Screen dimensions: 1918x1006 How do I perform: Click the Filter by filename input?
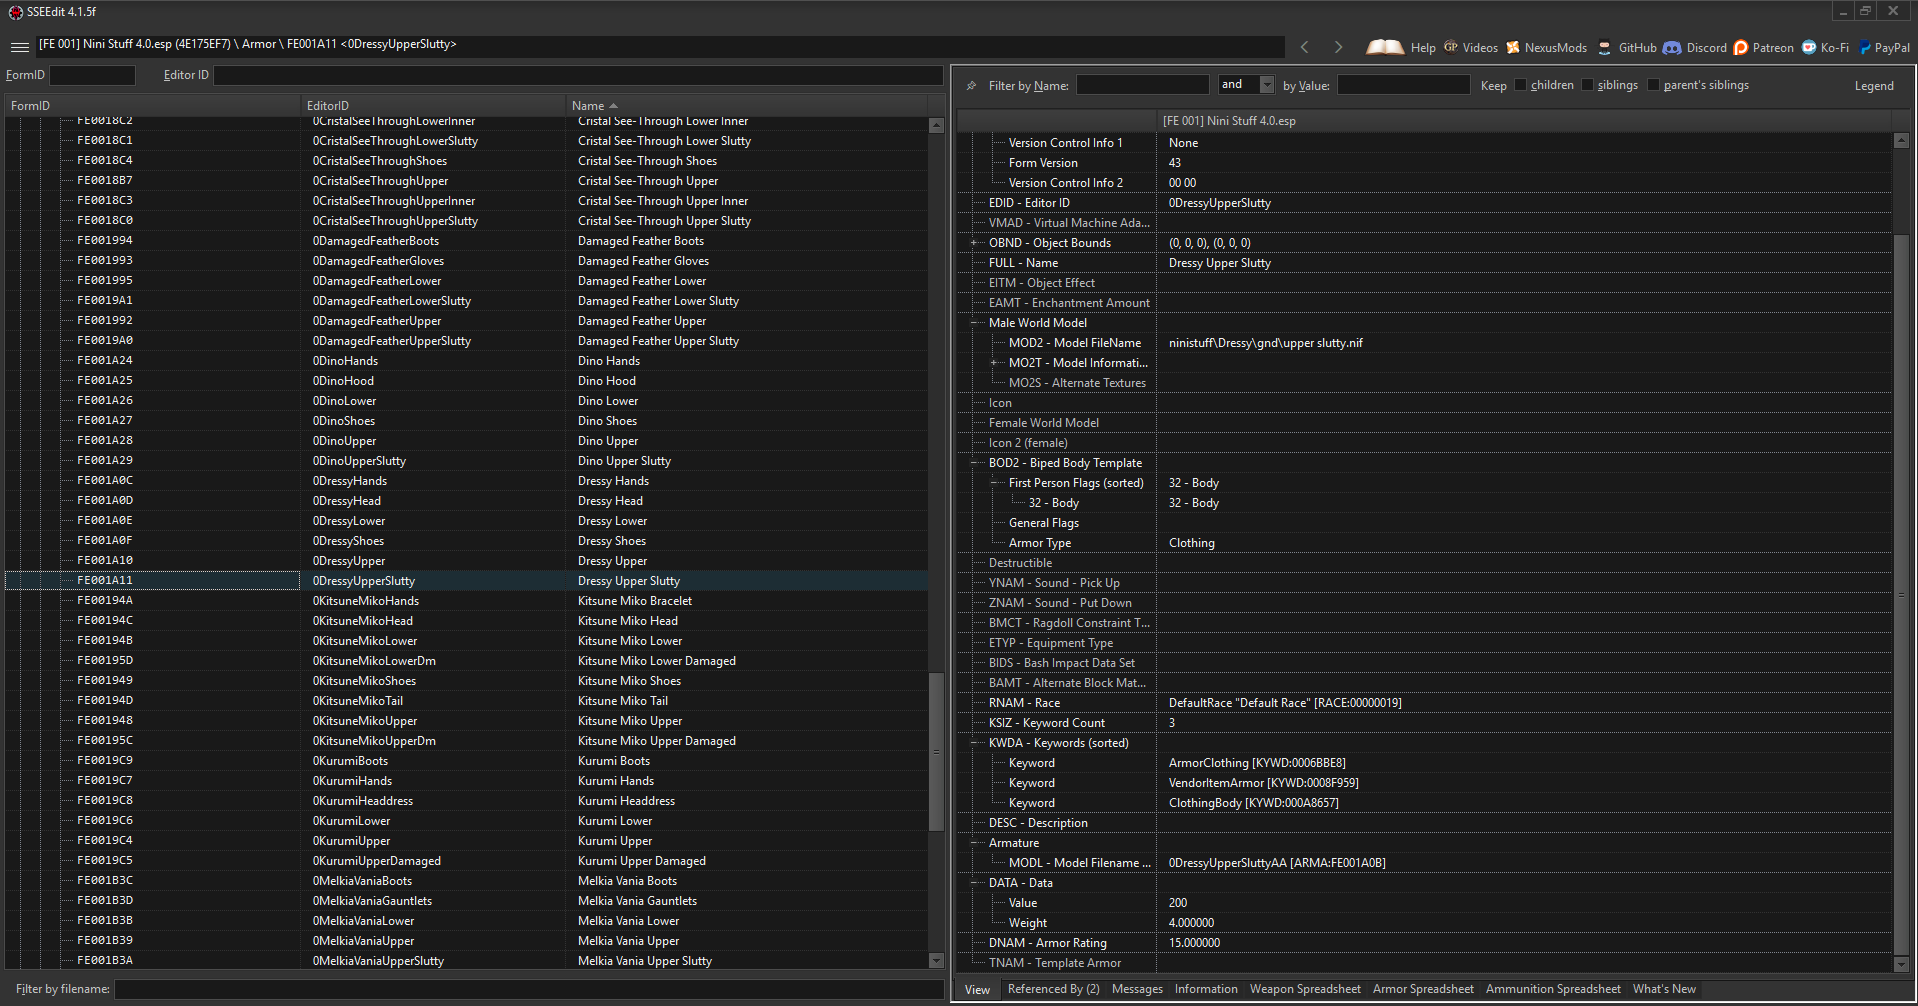coord(529,989)
